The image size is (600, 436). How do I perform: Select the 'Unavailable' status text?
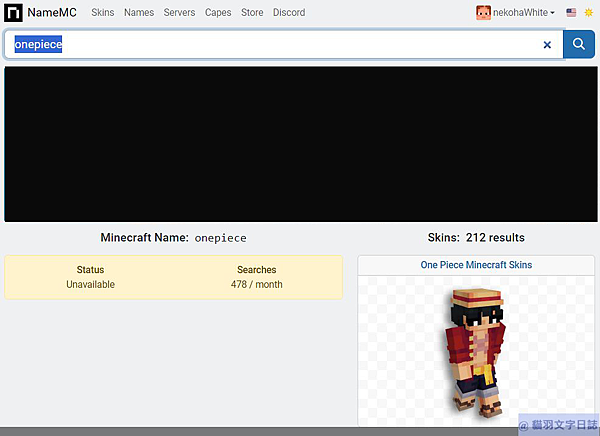90,284
